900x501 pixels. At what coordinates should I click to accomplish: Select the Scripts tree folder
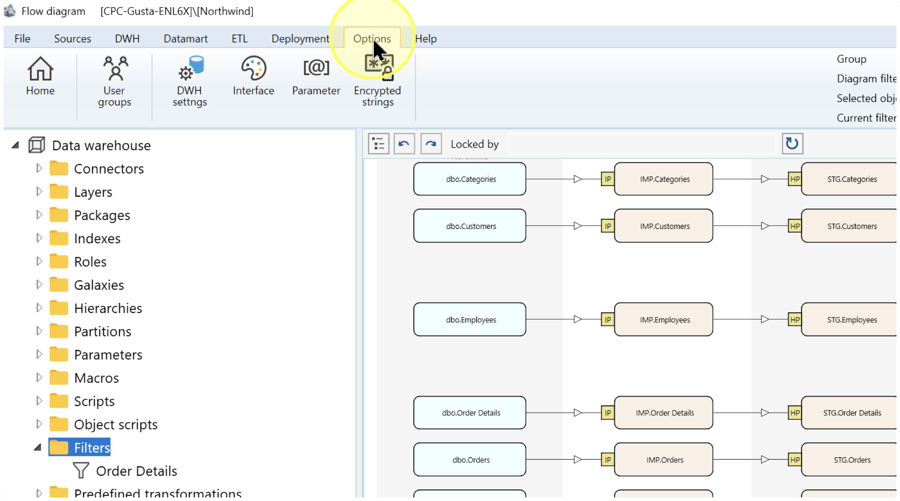[x=94, y=401]
